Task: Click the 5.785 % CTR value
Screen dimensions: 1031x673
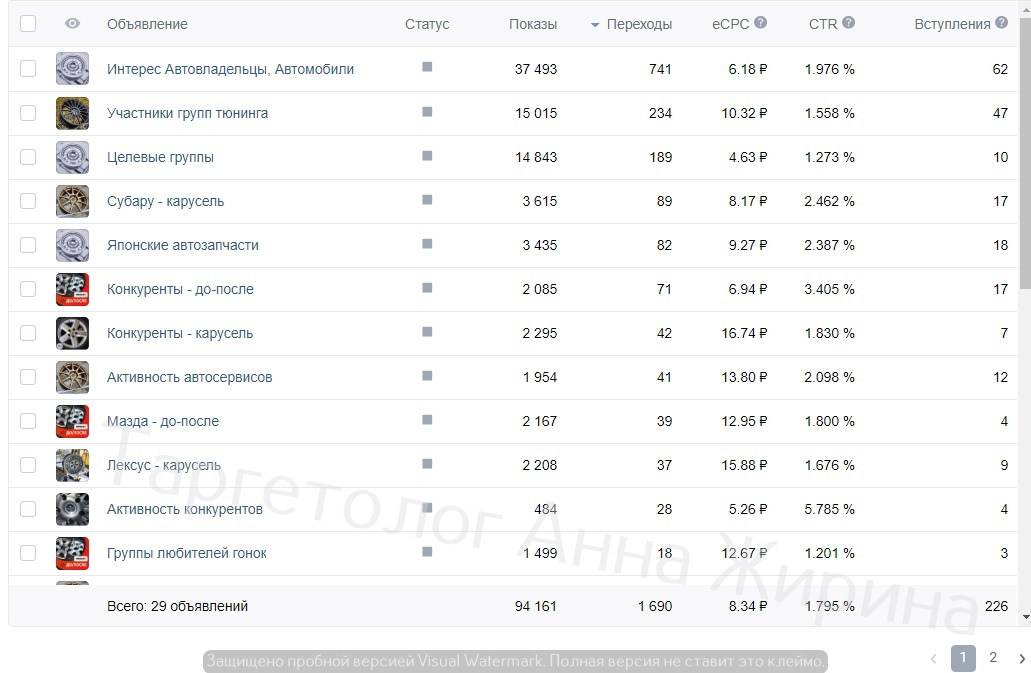Action: [x=829, y=509]
